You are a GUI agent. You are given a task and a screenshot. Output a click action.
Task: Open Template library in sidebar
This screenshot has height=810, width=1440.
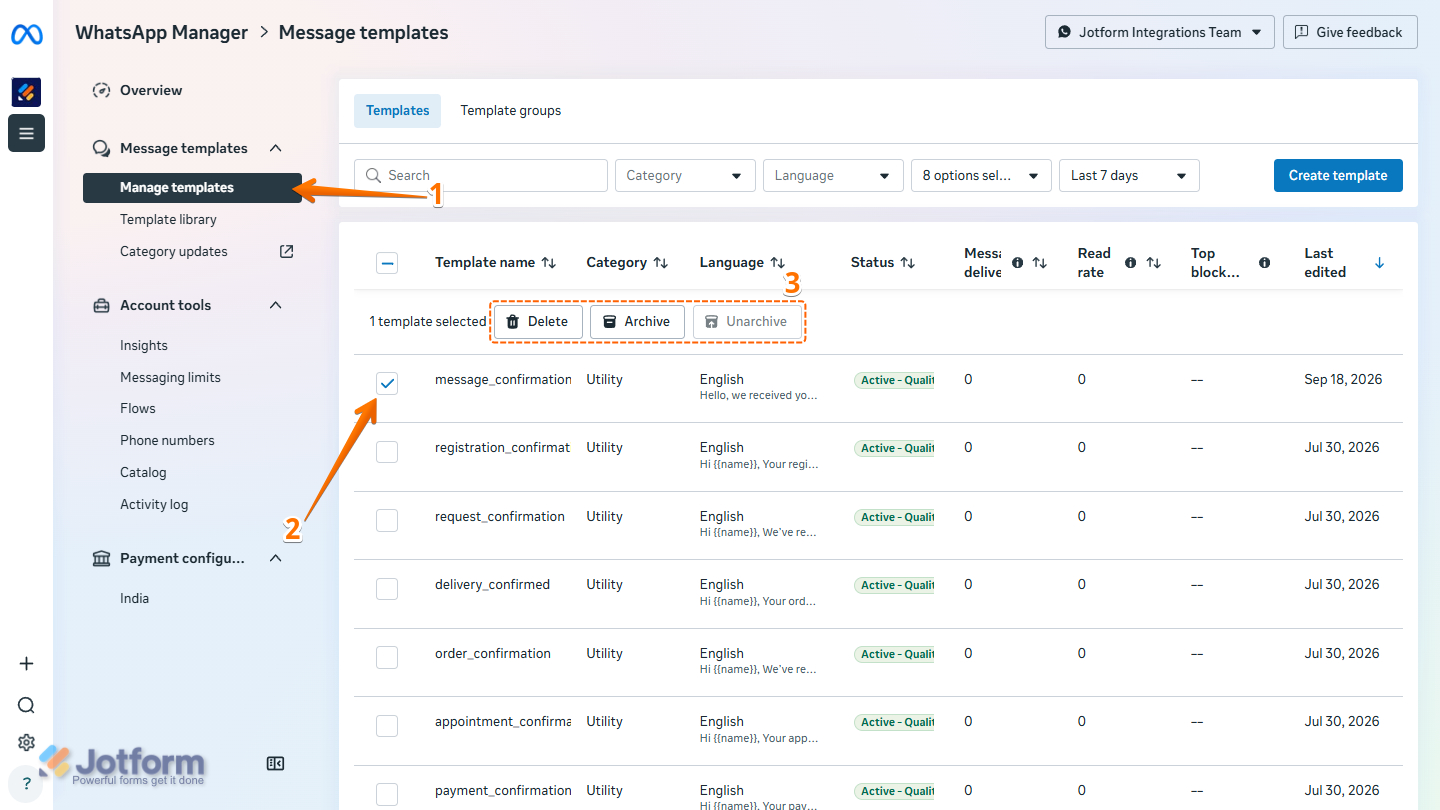point(168,219)
